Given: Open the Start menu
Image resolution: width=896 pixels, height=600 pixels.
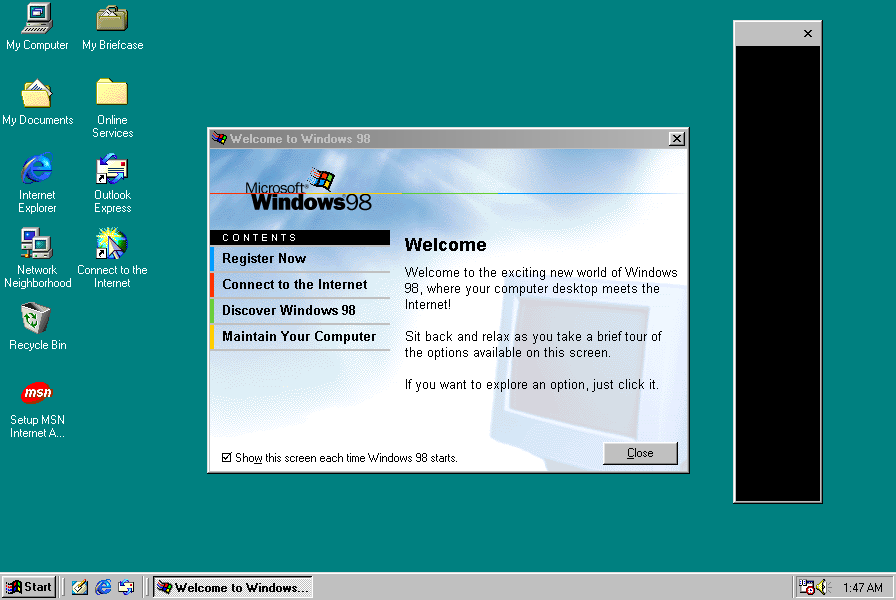Looking at the screenshot, I should click(29, 587).
